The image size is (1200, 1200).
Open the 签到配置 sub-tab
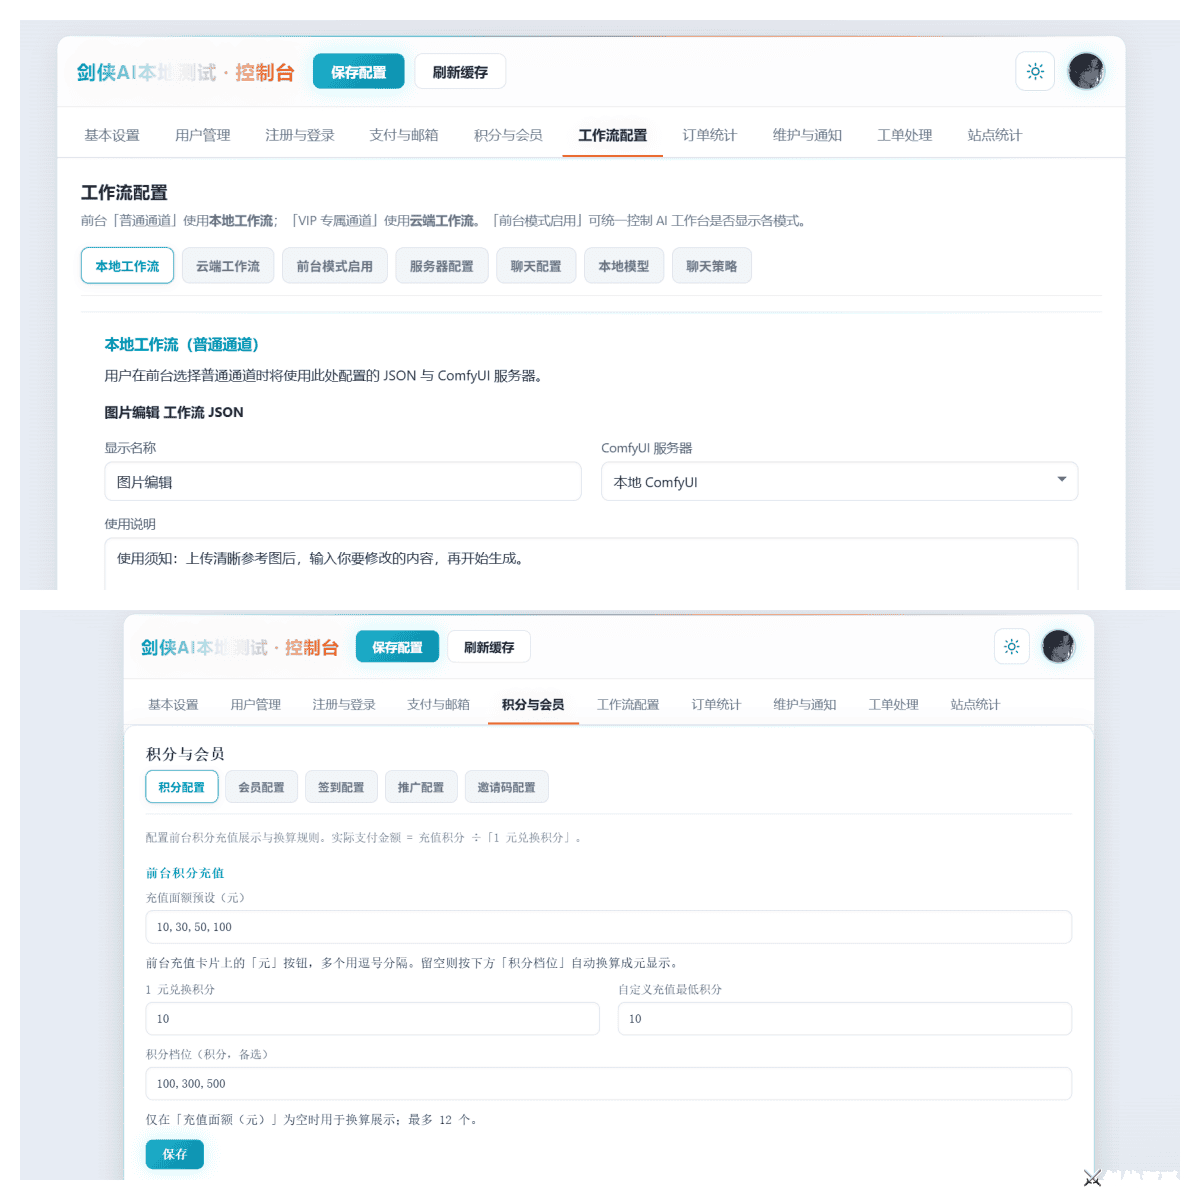click(x=341, y=787)
